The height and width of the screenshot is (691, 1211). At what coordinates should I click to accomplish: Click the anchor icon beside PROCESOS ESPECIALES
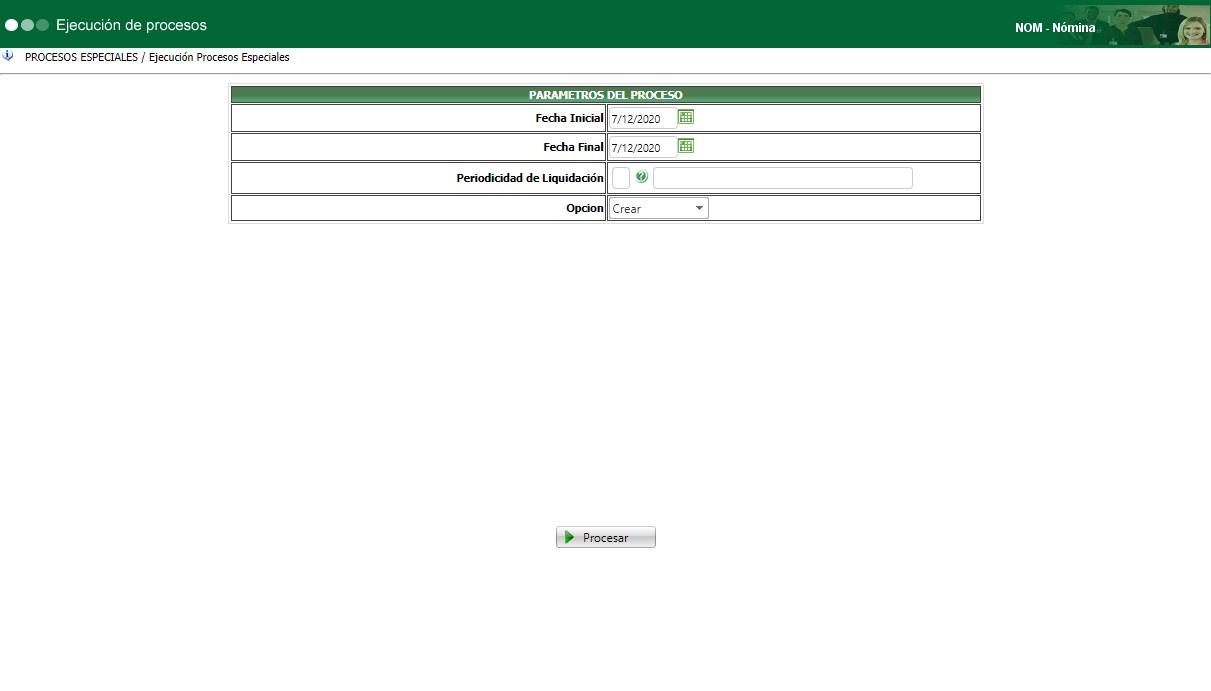(9, 56)
